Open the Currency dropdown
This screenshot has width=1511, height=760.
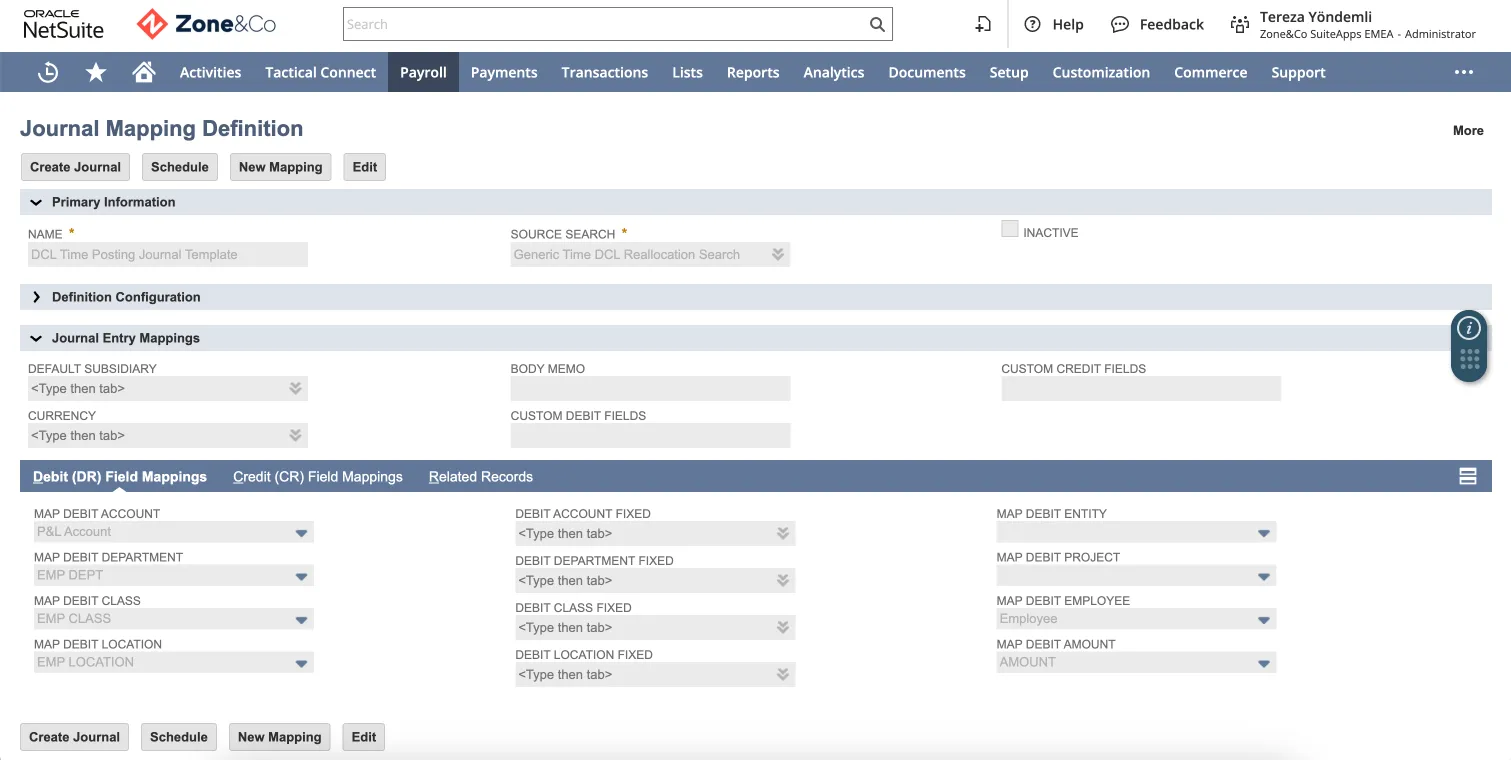[x=295, y=436]
